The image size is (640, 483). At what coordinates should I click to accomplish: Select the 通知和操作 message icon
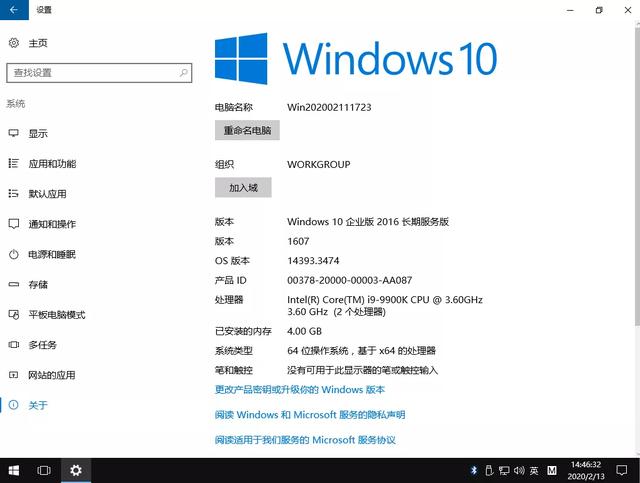[x=13, y=224]
